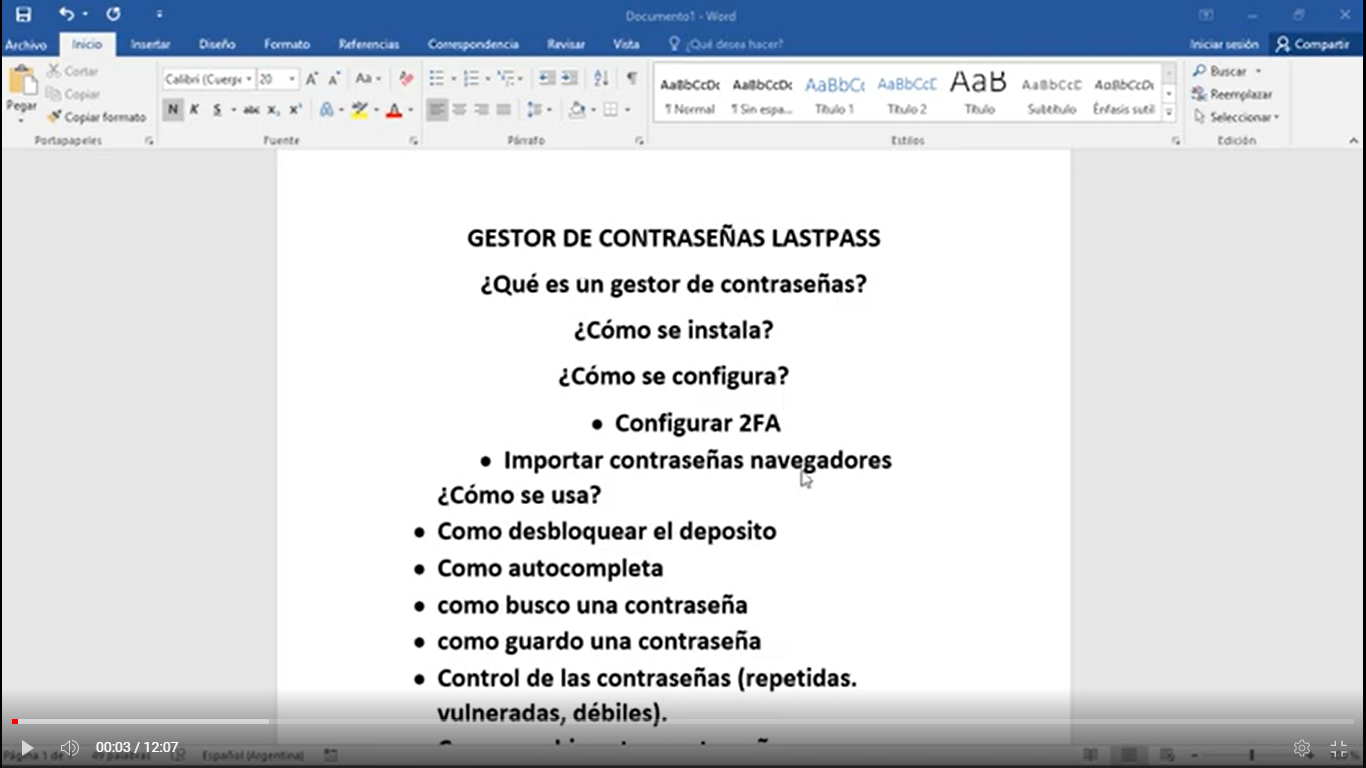Click Buscar button

tap(1227, 71)
